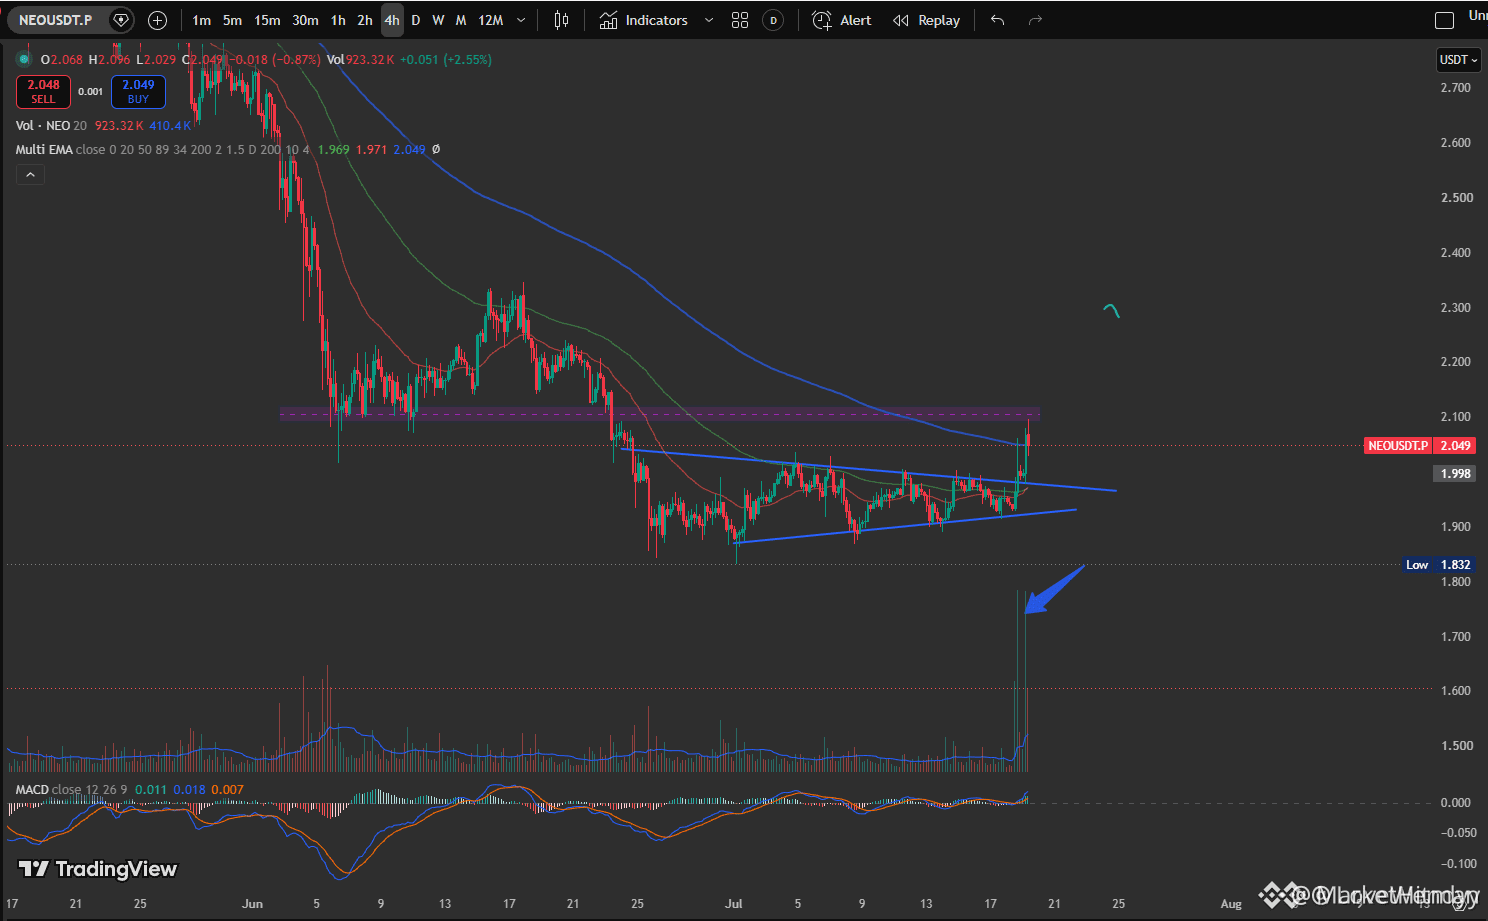Image resolution: width=1488 pixels, height=921 pixels.
Task: Switch chart to Monthly (M) timeframe
Action: (461, 20)
